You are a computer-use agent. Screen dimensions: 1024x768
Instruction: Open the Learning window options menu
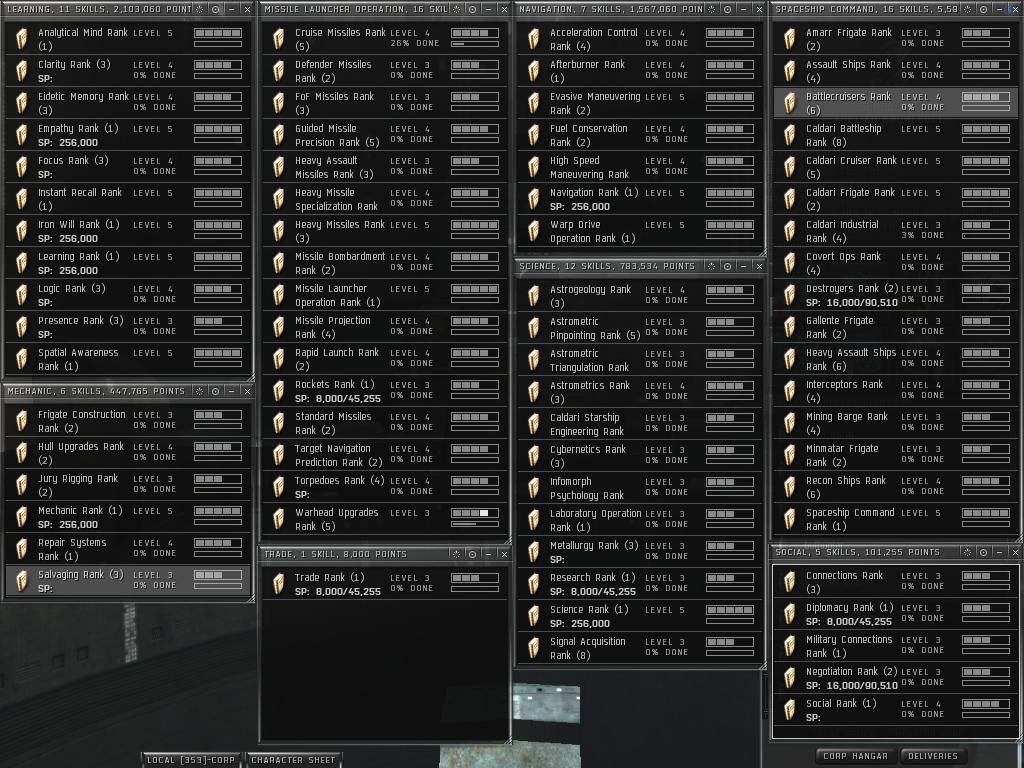point(200,9)
